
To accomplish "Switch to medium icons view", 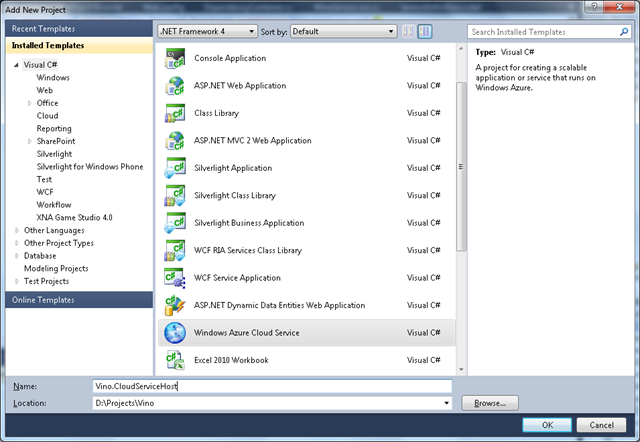I will (424, 31).
